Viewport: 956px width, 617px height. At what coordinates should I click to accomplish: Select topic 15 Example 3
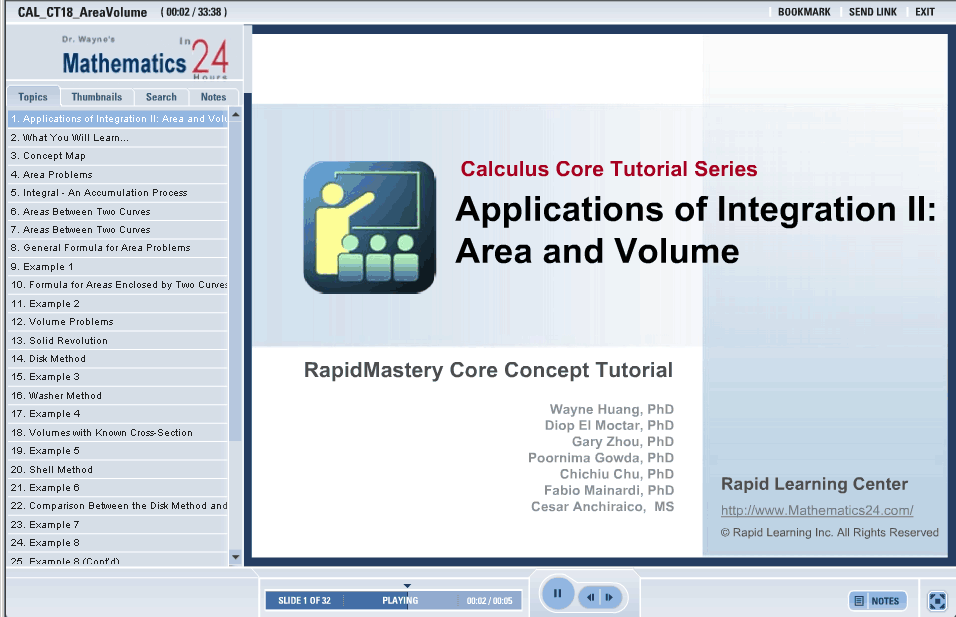[x=118, y=377]
